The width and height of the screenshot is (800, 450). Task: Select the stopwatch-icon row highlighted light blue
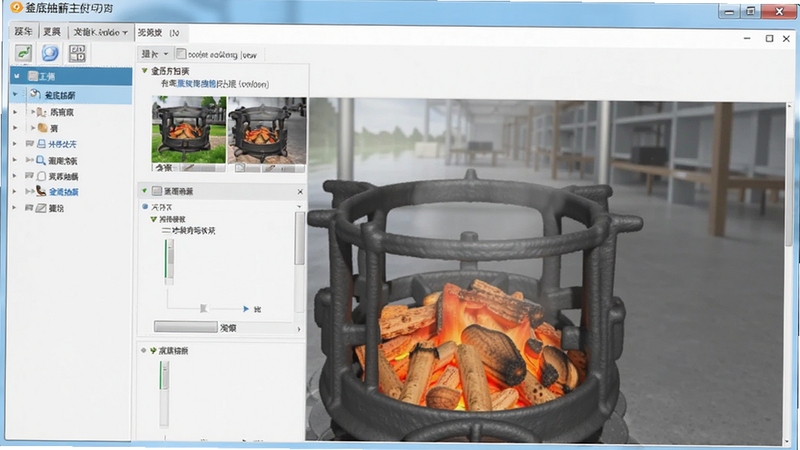tap(71, 95)
